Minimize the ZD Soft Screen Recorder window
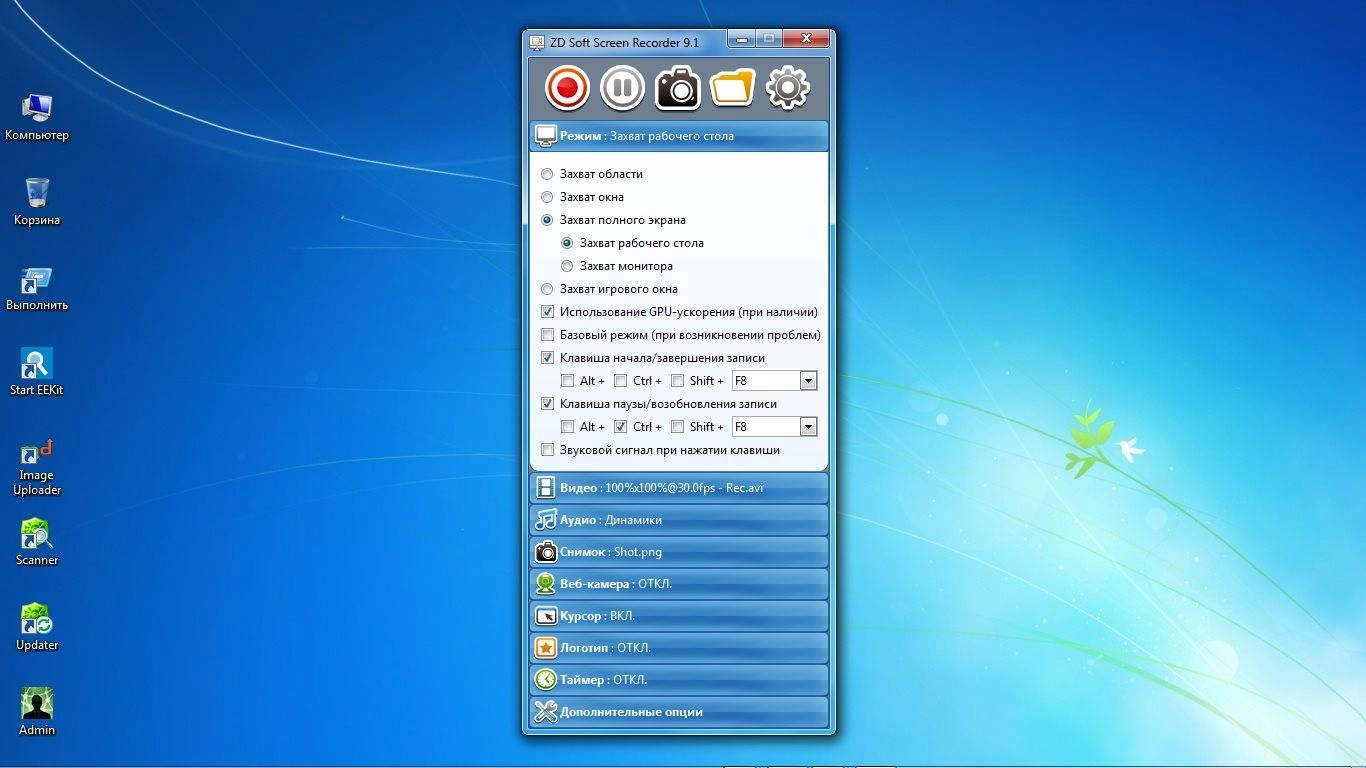 (x=741, y=39)
